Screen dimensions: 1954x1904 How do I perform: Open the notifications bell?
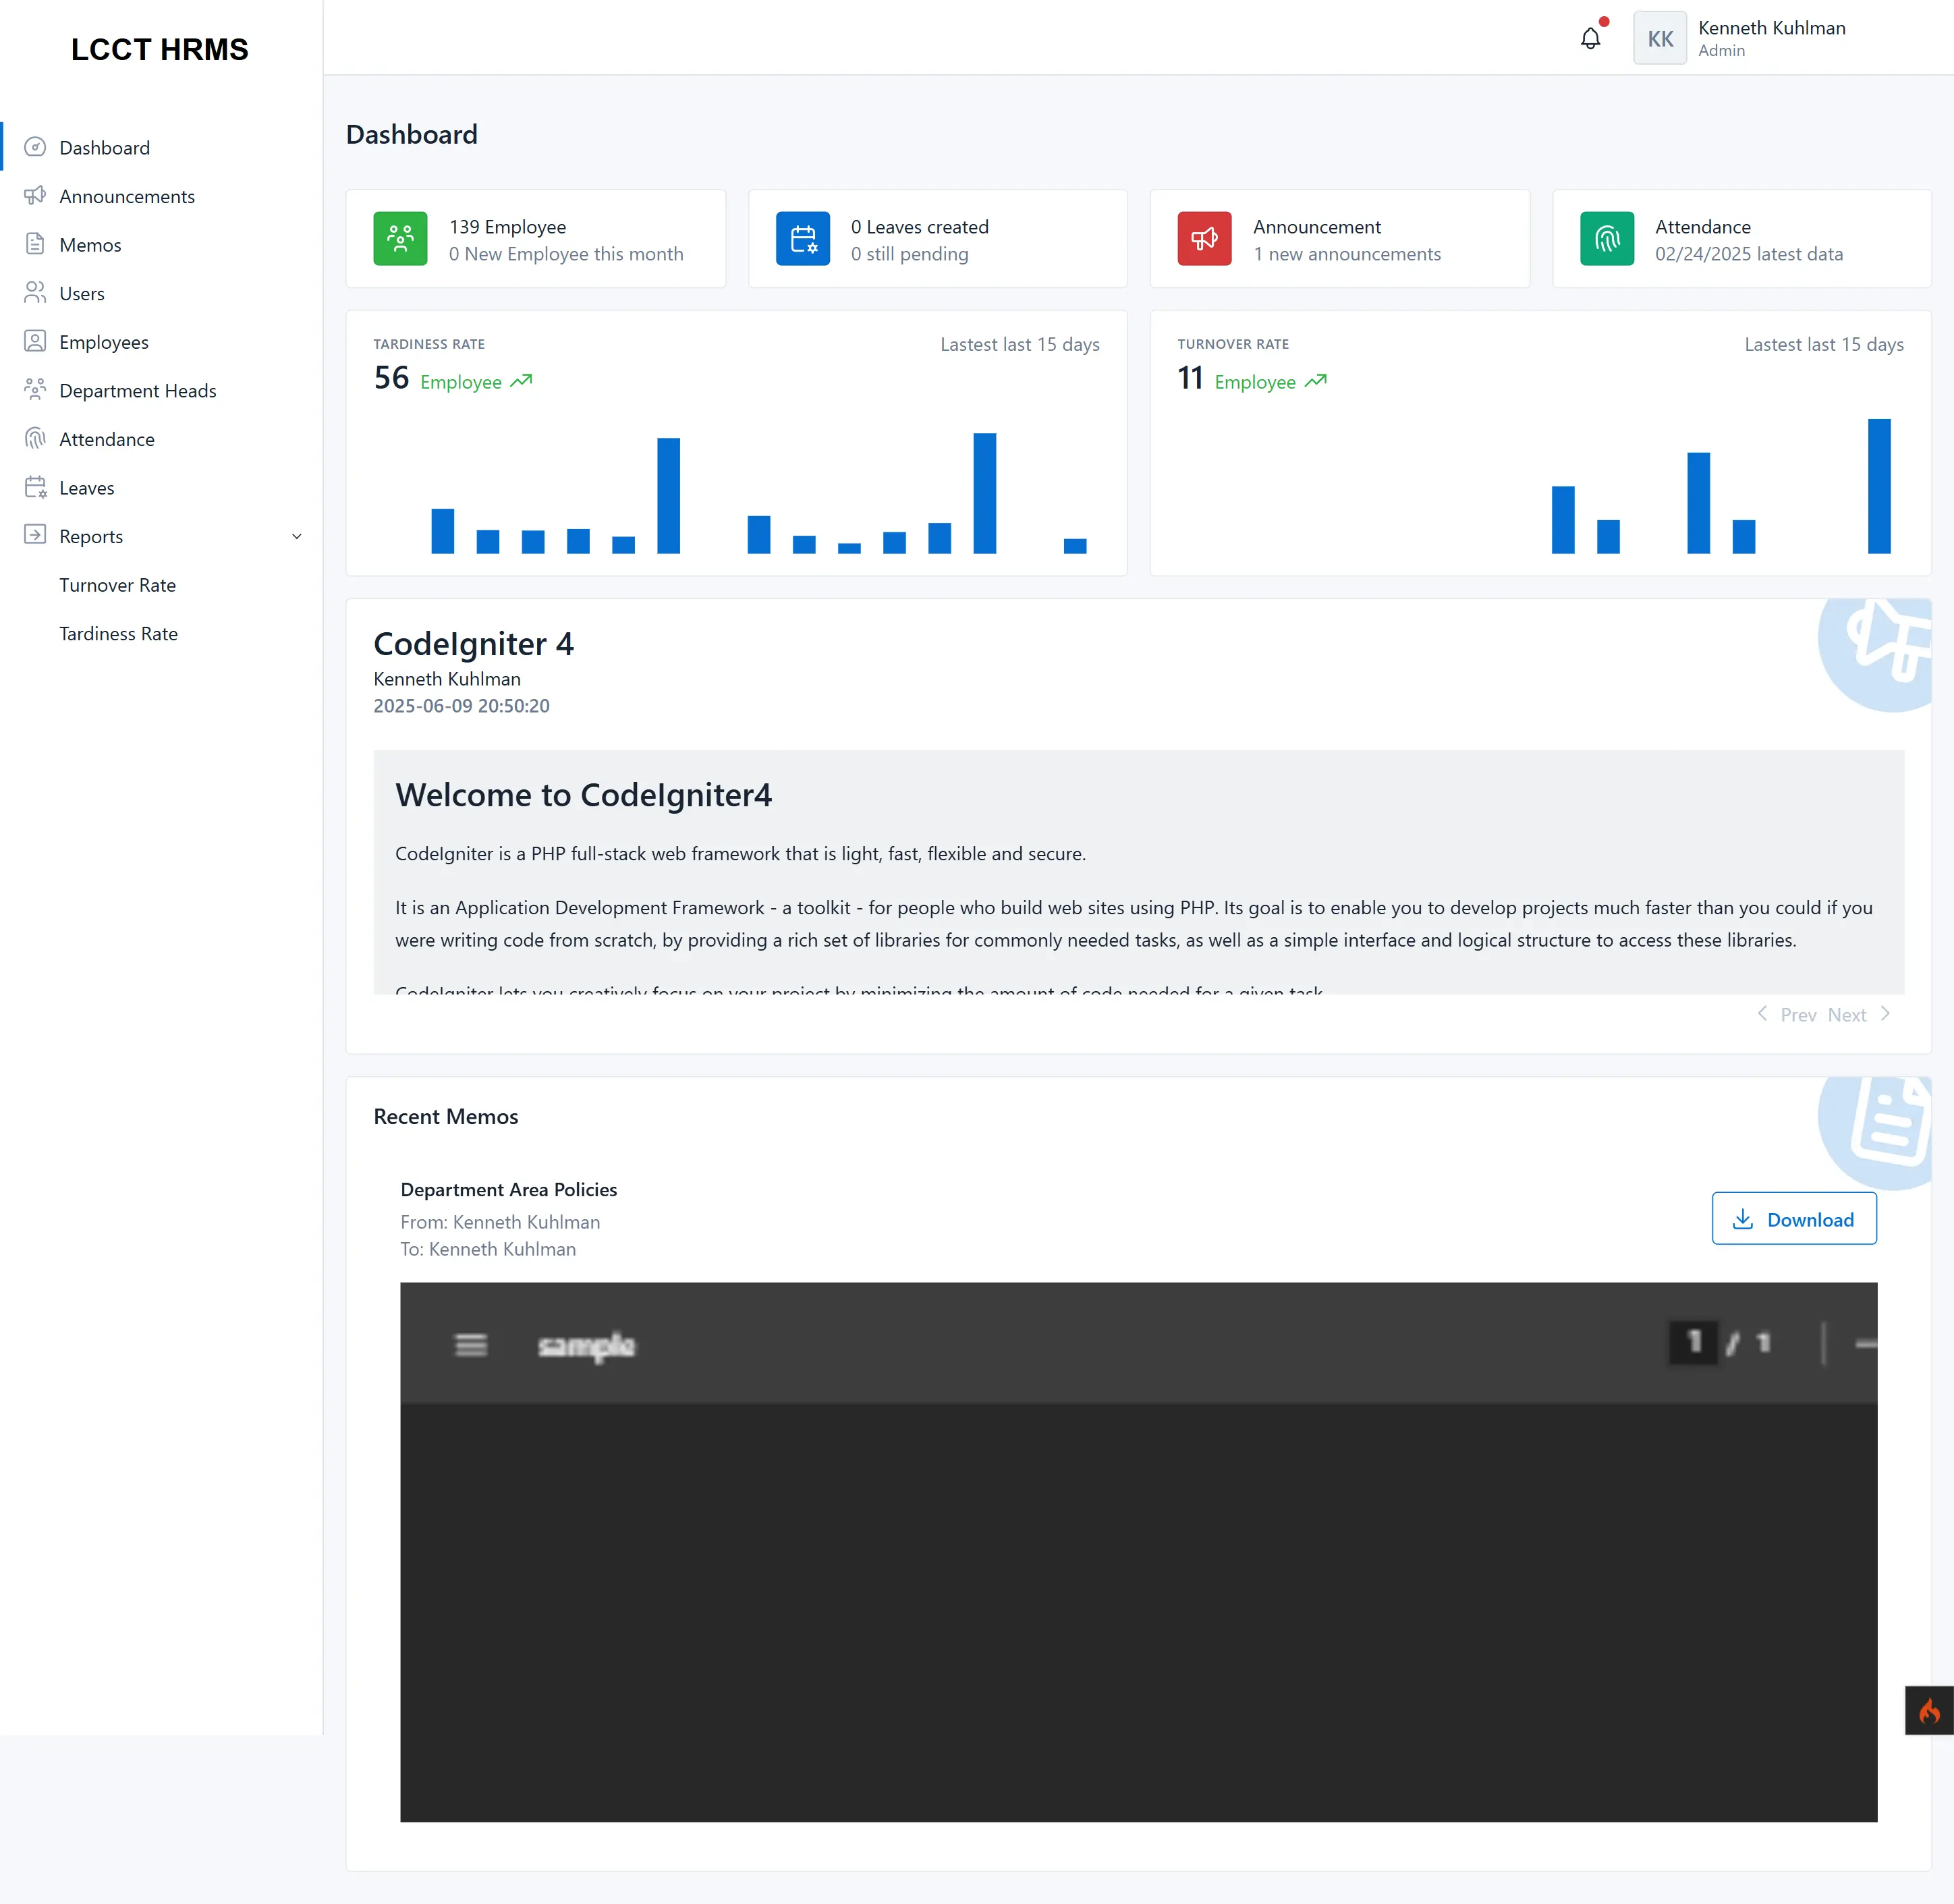(1590, 38)
